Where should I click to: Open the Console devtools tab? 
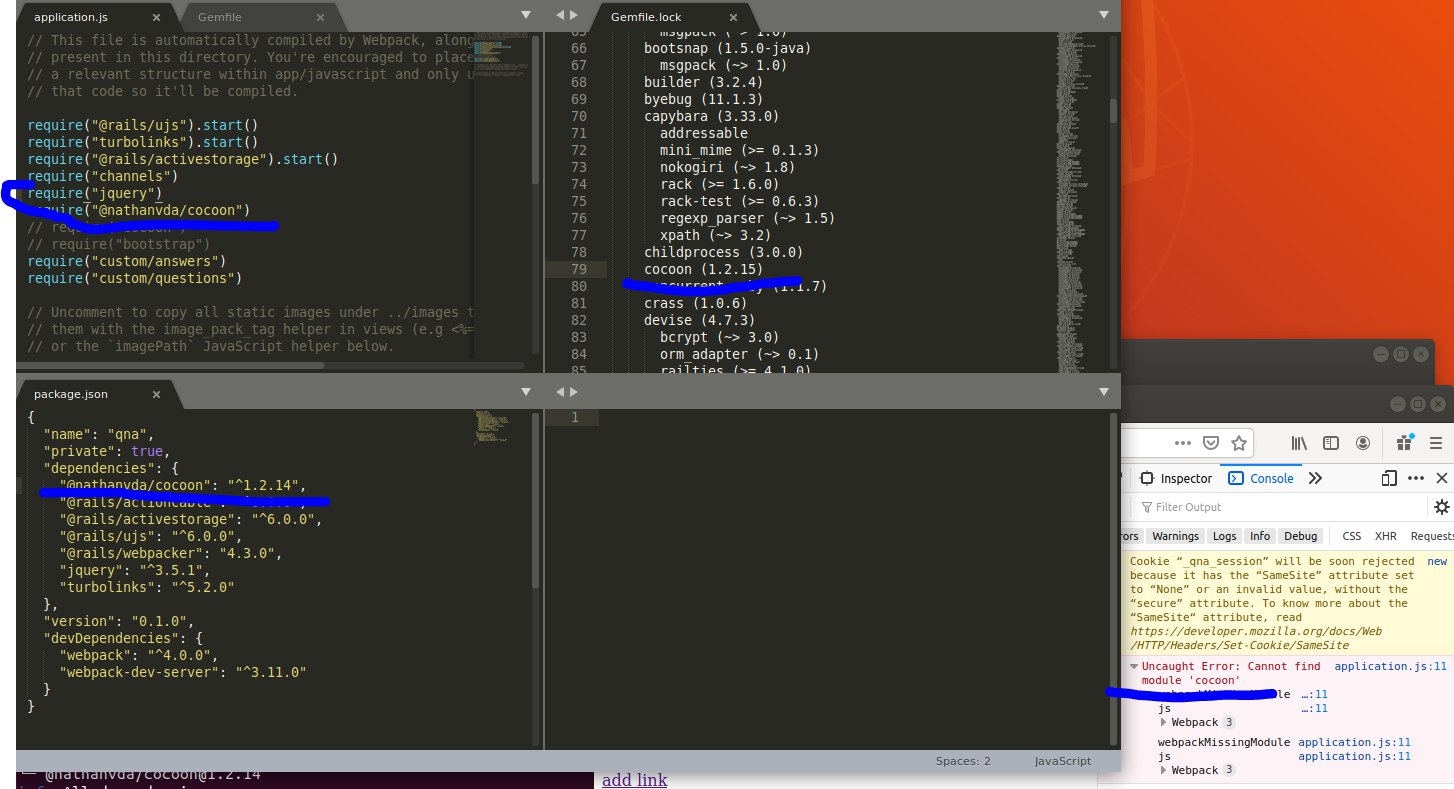[x=1261, y=478]
